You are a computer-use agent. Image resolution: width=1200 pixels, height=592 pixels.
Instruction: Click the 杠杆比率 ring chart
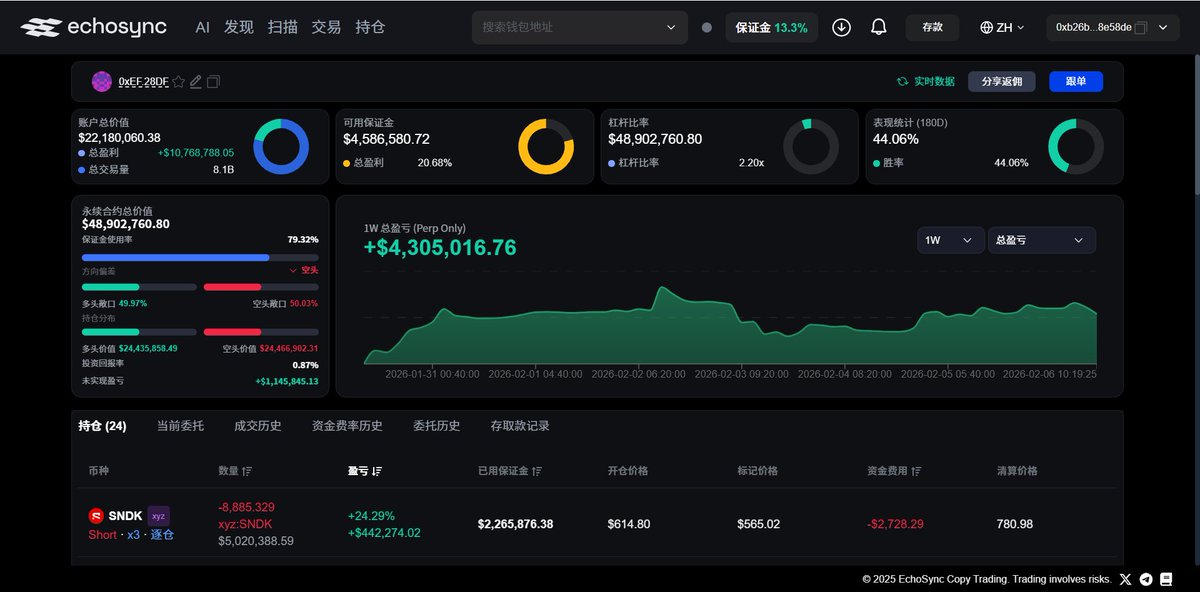tap(811, 147)
